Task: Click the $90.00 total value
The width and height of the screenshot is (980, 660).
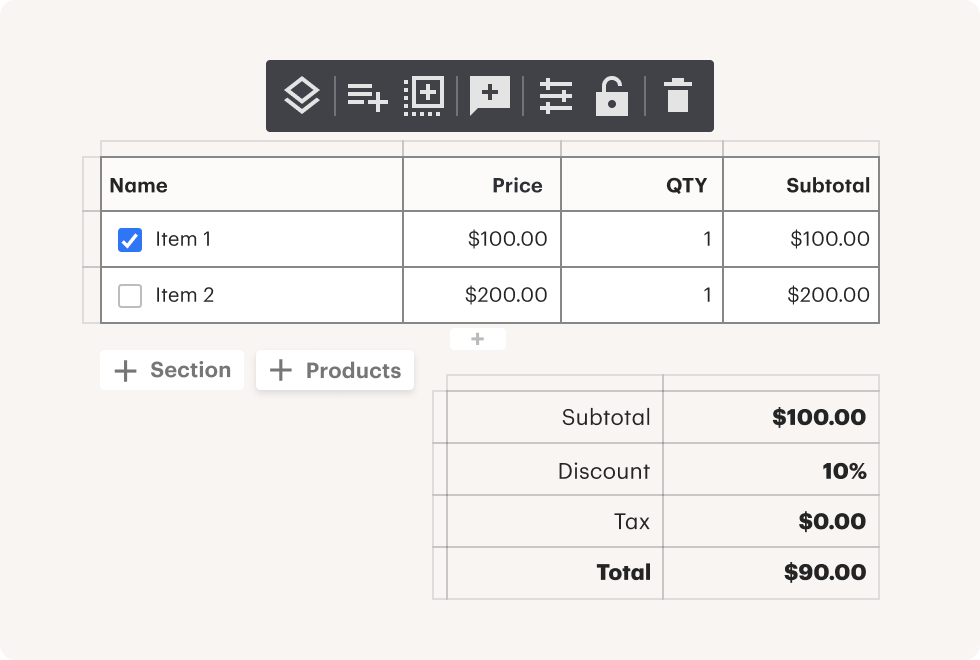Action: [825, 572]
